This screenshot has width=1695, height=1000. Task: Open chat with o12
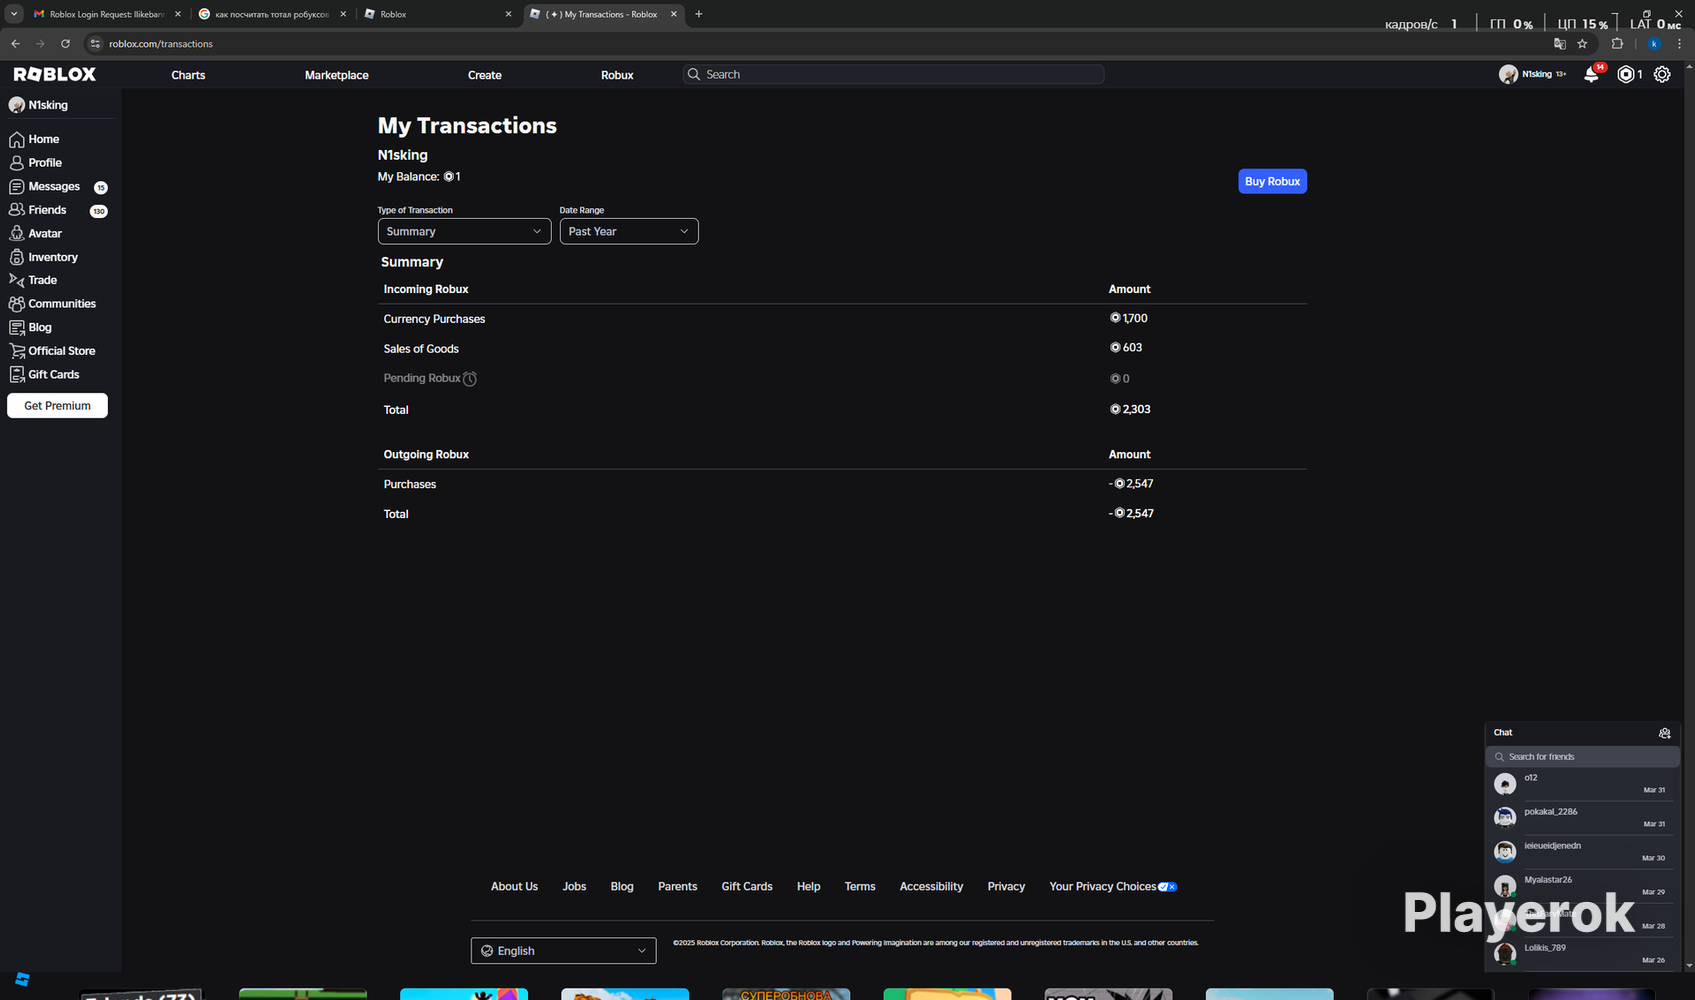(1582, 784)
